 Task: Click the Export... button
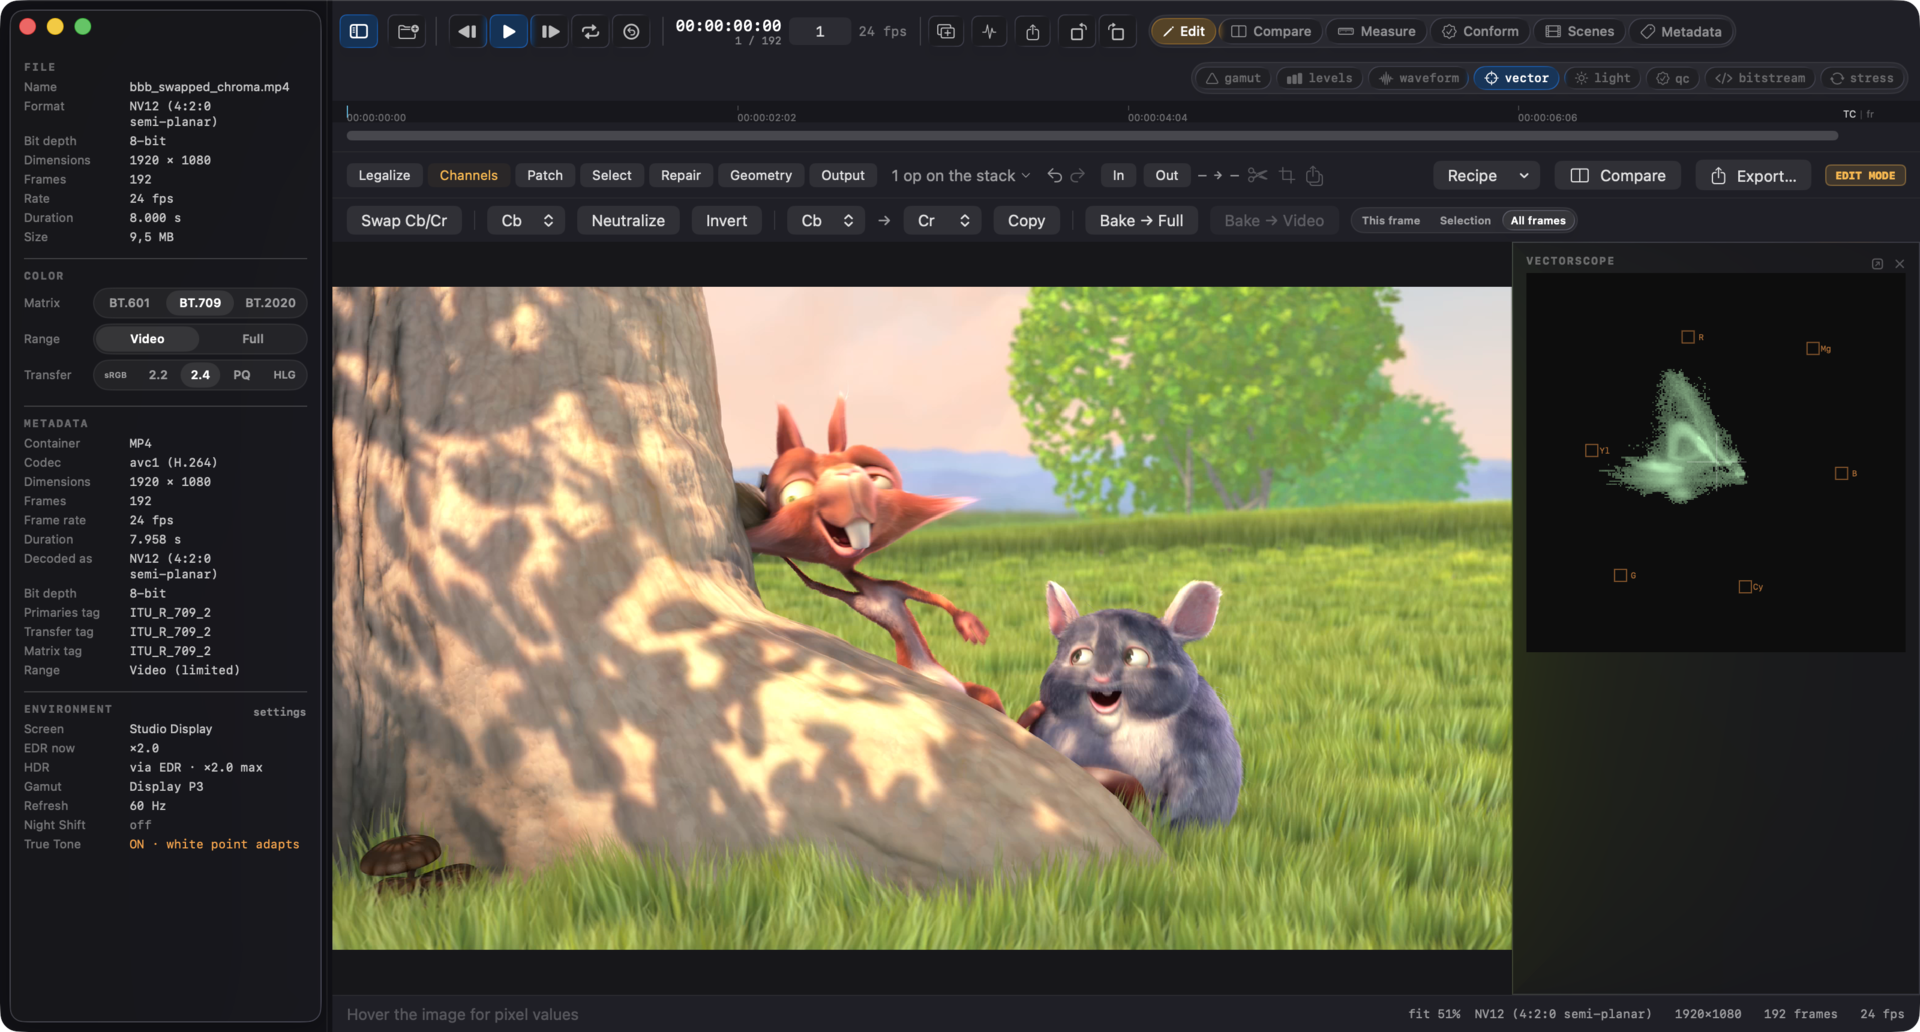coord(1754,176)
